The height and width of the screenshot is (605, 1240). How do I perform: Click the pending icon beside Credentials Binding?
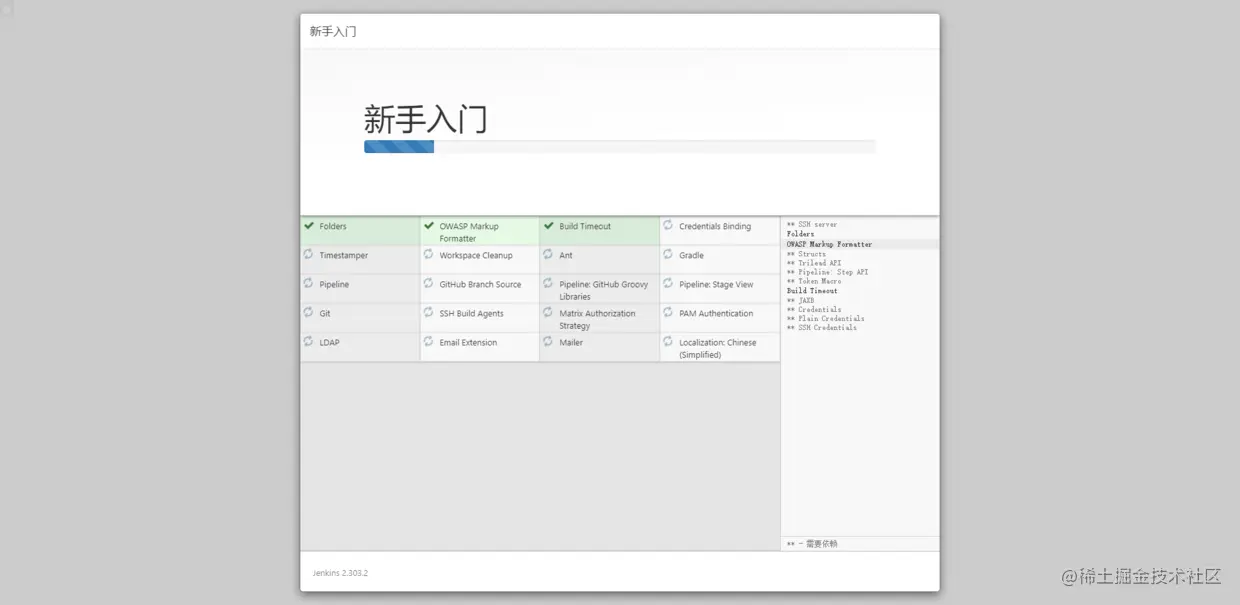click(668, 226)
